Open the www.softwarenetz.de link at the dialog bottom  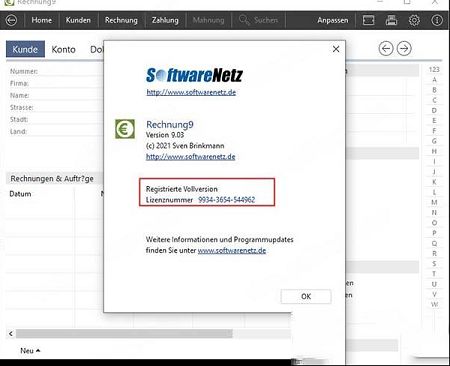click(232, 250)
